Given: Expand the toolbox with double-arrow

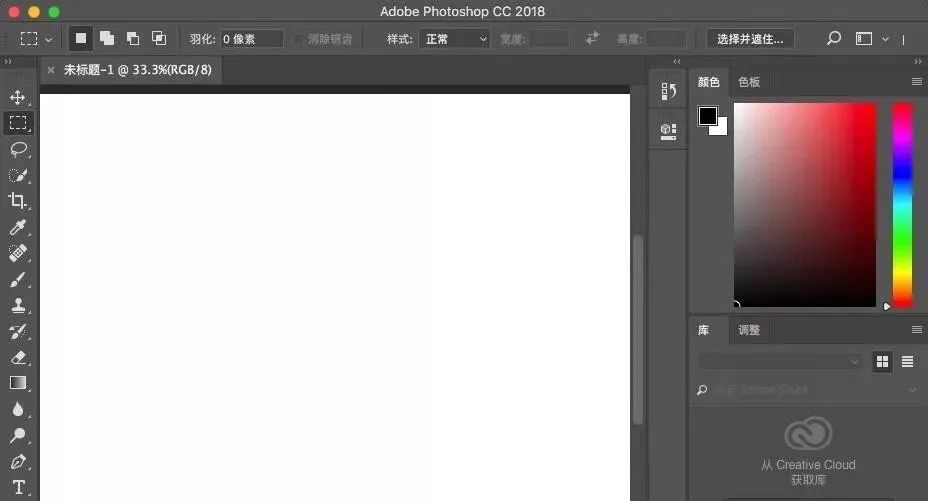Looking at the screenshot, I should coord(8,62).
